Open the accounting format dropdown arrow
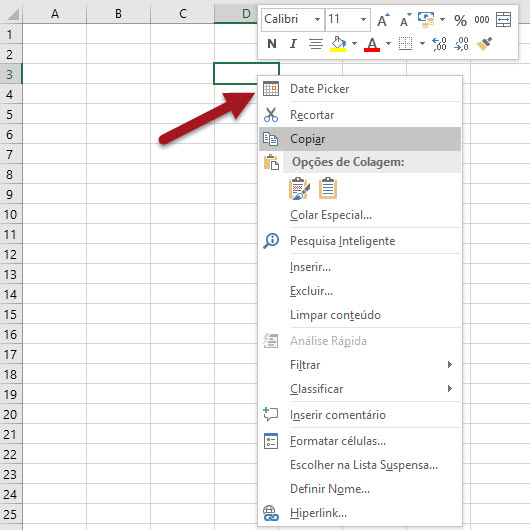Screen dimensions: 530x530 pyautogui.click(x=442, y=20)
